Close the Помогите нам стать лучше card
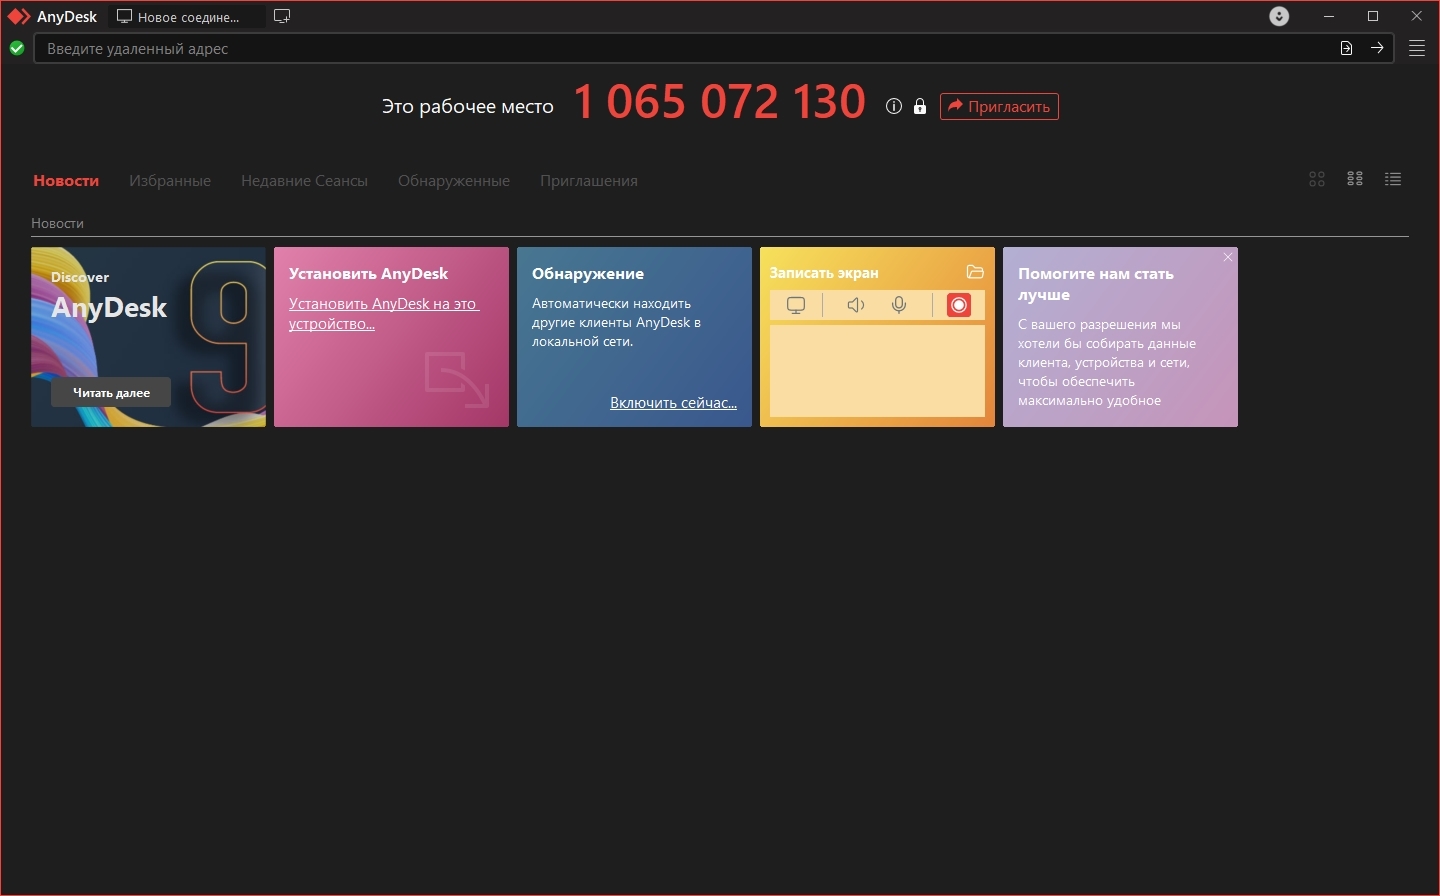 [x=1228, y=257]
